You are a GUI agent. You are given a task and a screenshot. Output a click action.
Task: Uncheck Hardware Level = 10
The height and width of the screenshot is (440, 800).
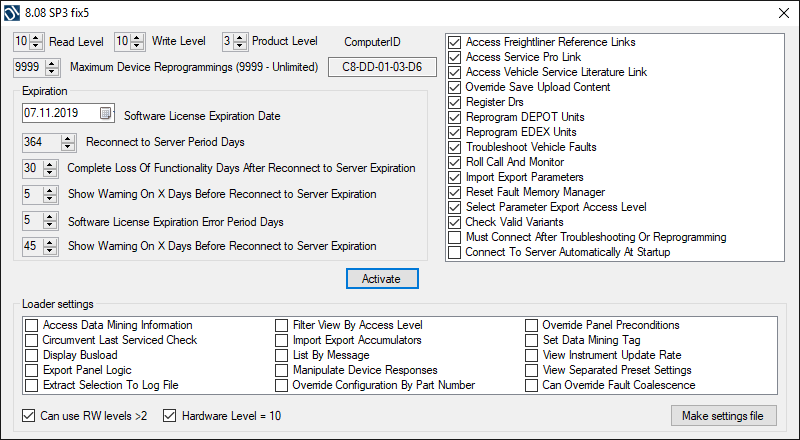(x=169, y=416)
